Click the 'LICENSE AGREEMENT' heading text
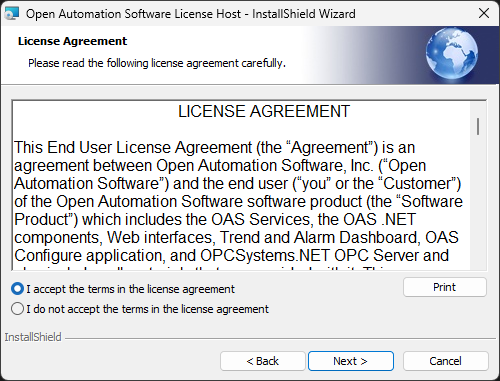Viewport: 500px width, 381px height. coord(264,111)
